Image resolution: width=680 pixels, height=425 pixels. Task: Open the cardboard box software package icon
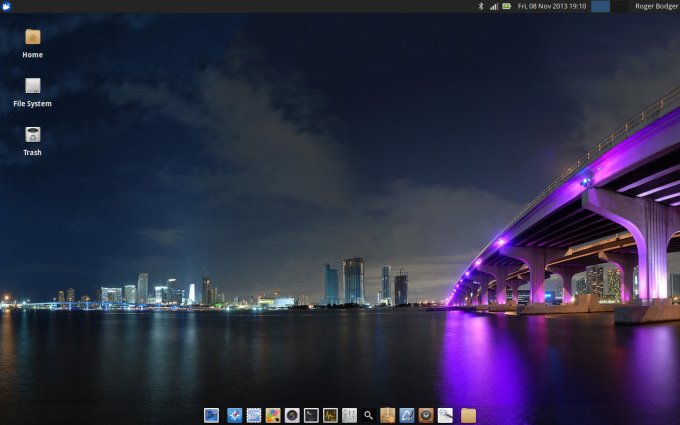pos(387,415)
